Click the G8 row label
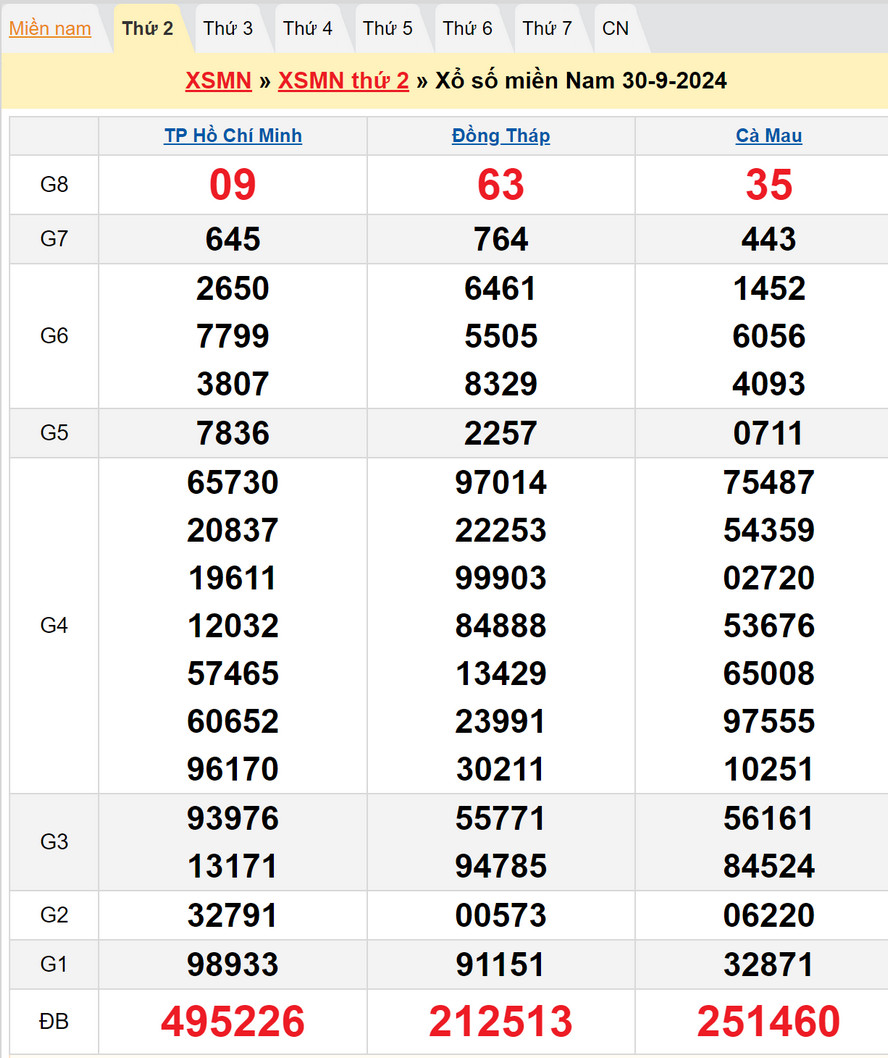 [54, 185]
